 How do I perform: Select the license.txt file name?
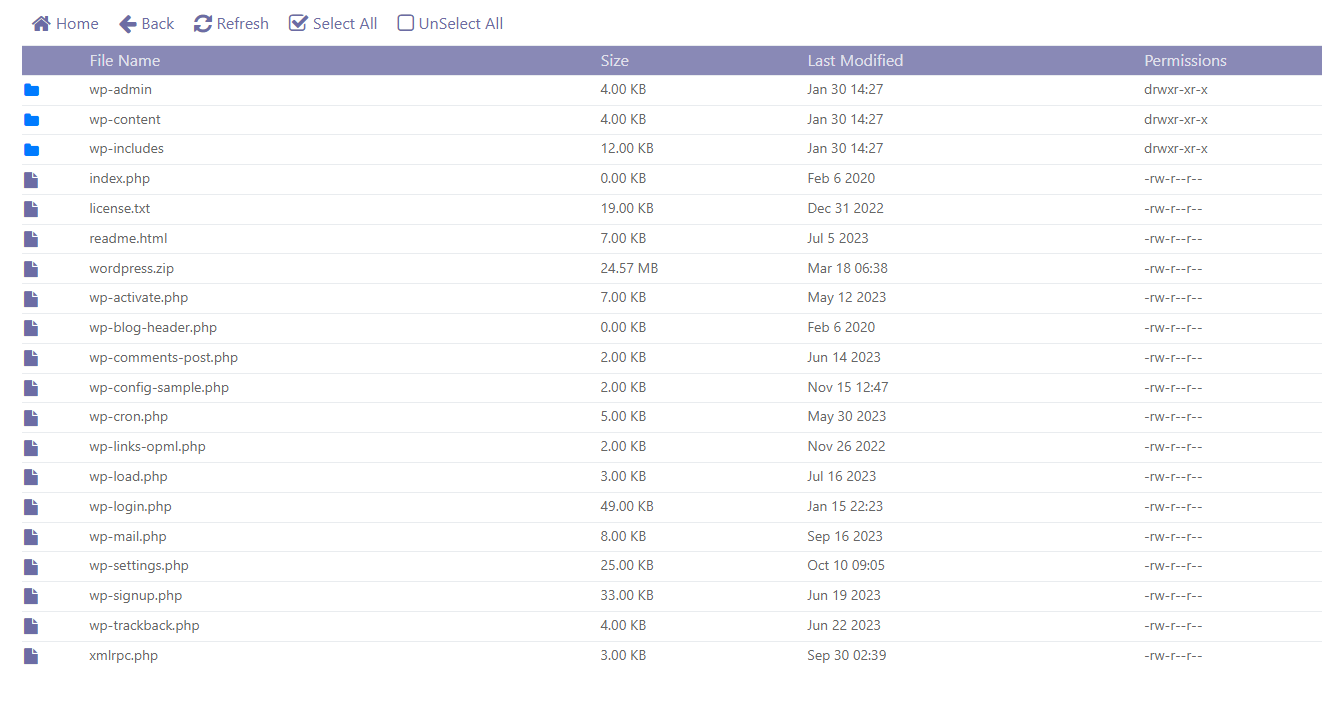(119, 208)
